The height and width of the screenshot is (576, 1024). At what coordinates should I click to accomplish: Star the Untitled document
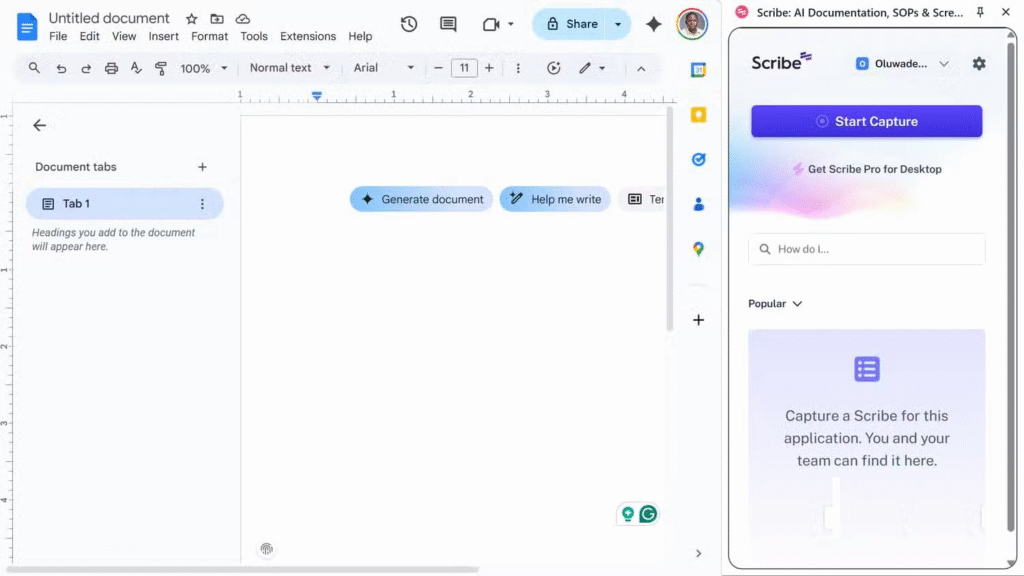(x=192, y=19)
